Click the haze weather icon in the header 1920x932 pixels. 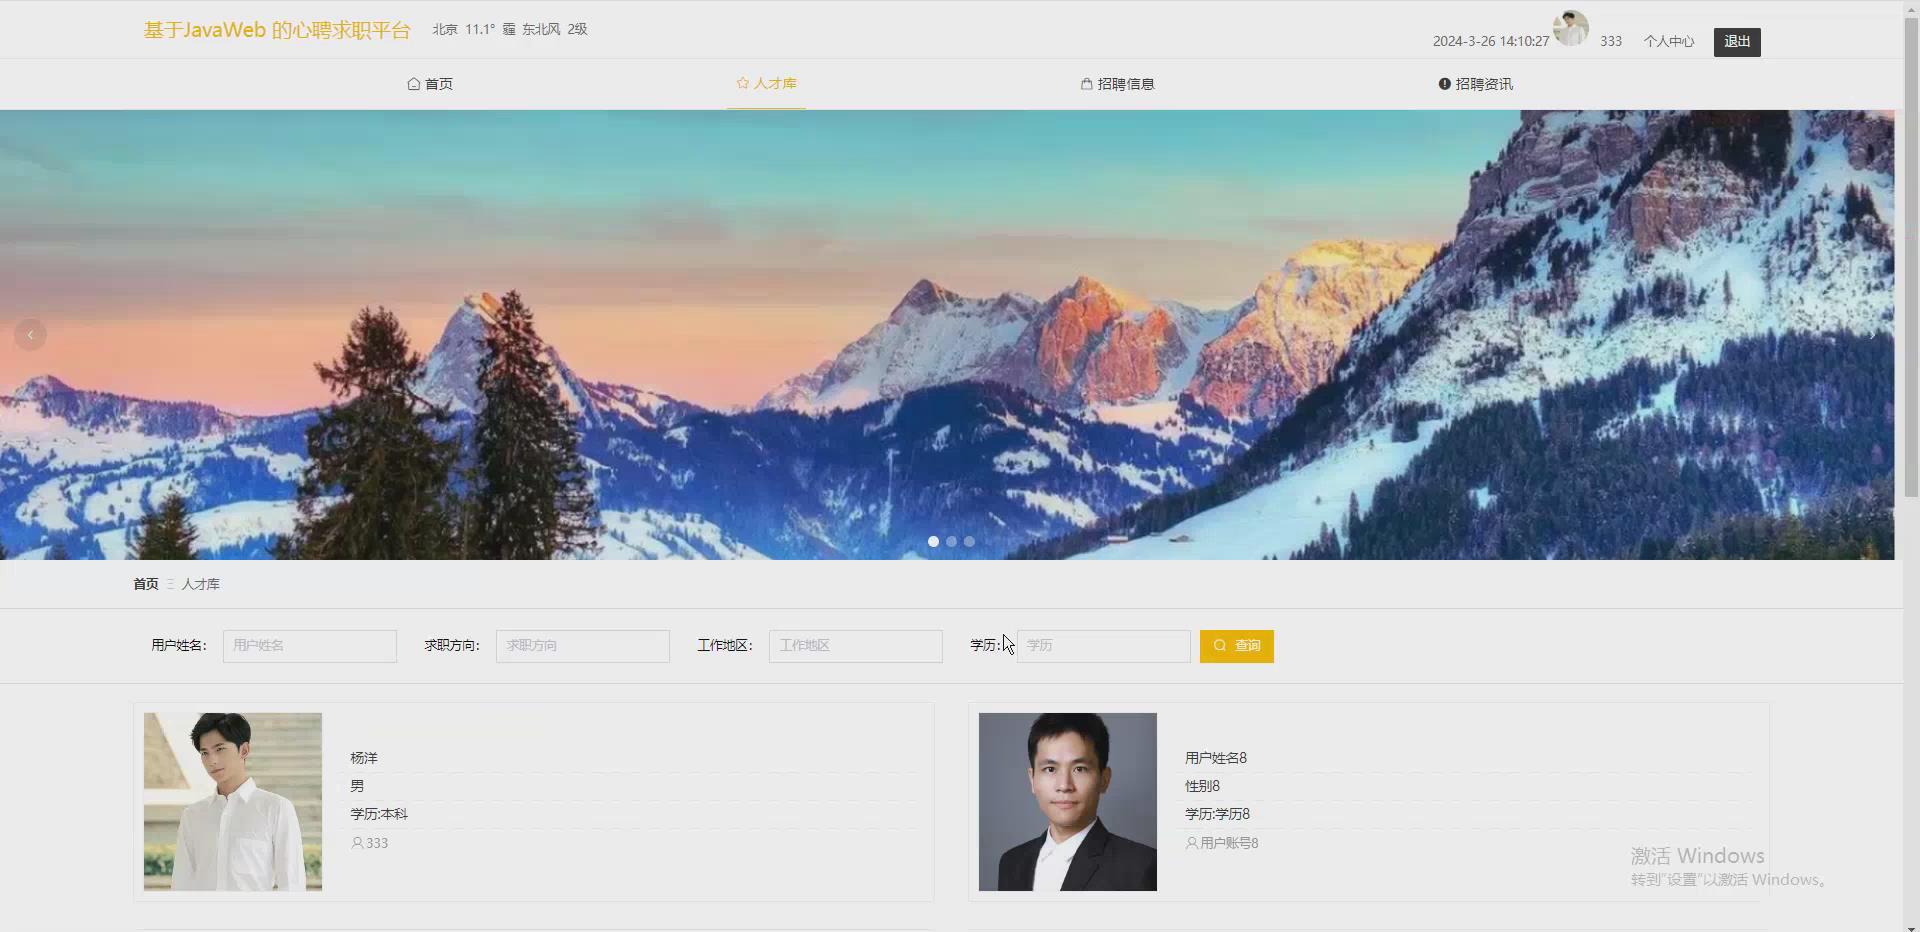(510, 29)
